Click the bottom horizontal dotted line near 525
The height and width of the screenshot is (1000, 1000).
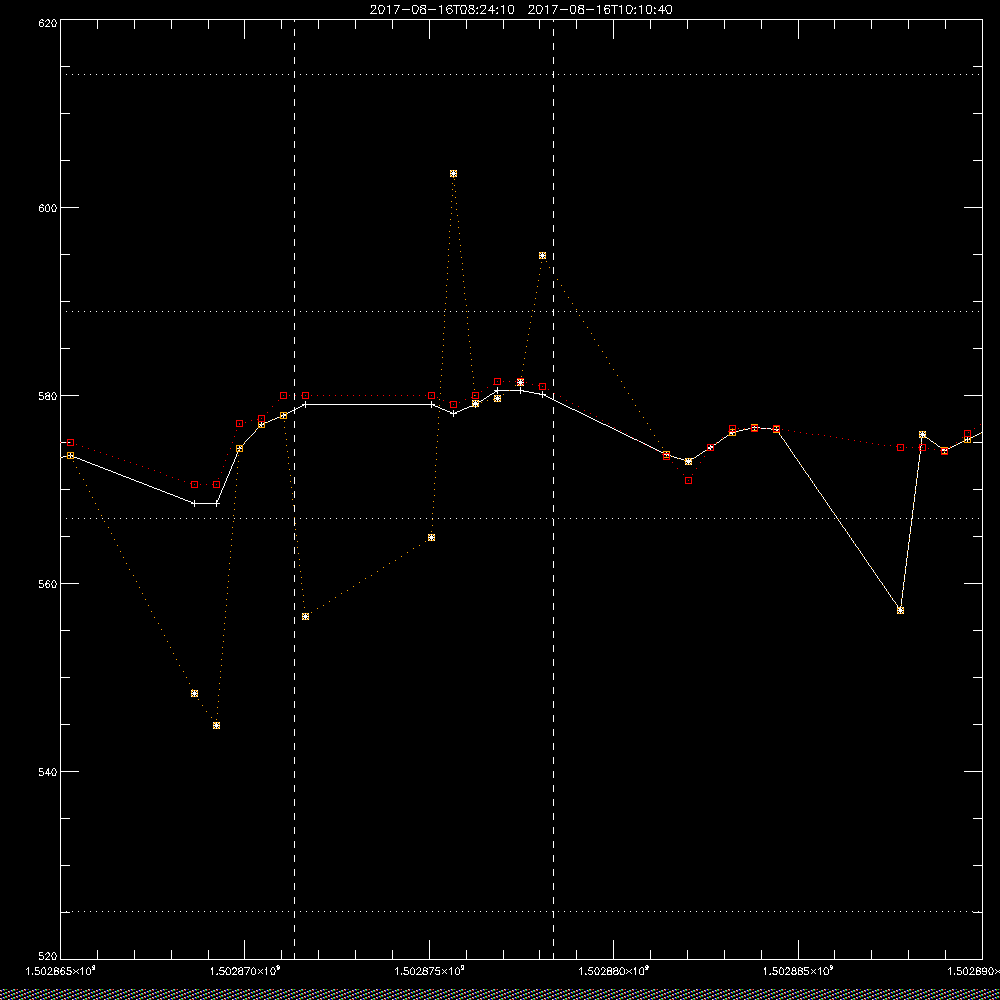(x=521, y=912)
